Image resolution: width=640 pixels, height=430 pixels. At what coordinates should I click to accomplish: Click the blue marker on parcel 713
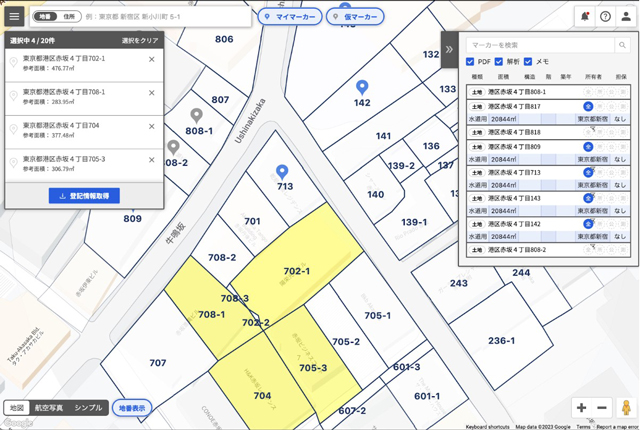(282, 172)
